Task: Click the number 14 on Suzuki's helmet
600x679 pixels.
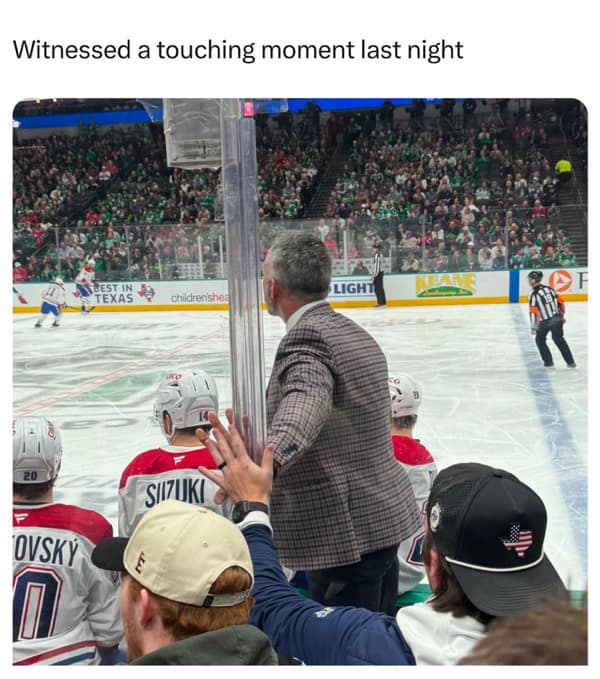Action: 204,417
